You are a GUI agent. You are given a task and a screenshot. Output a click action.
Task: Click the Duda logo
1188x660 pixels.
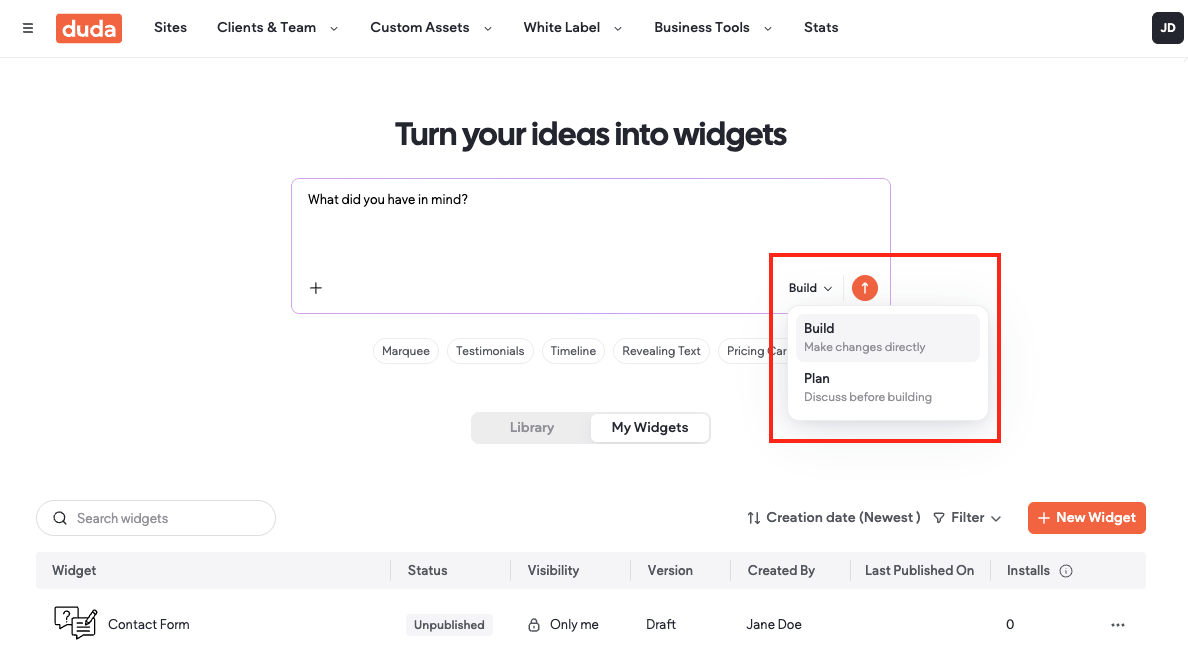click(x=89, y=28)
